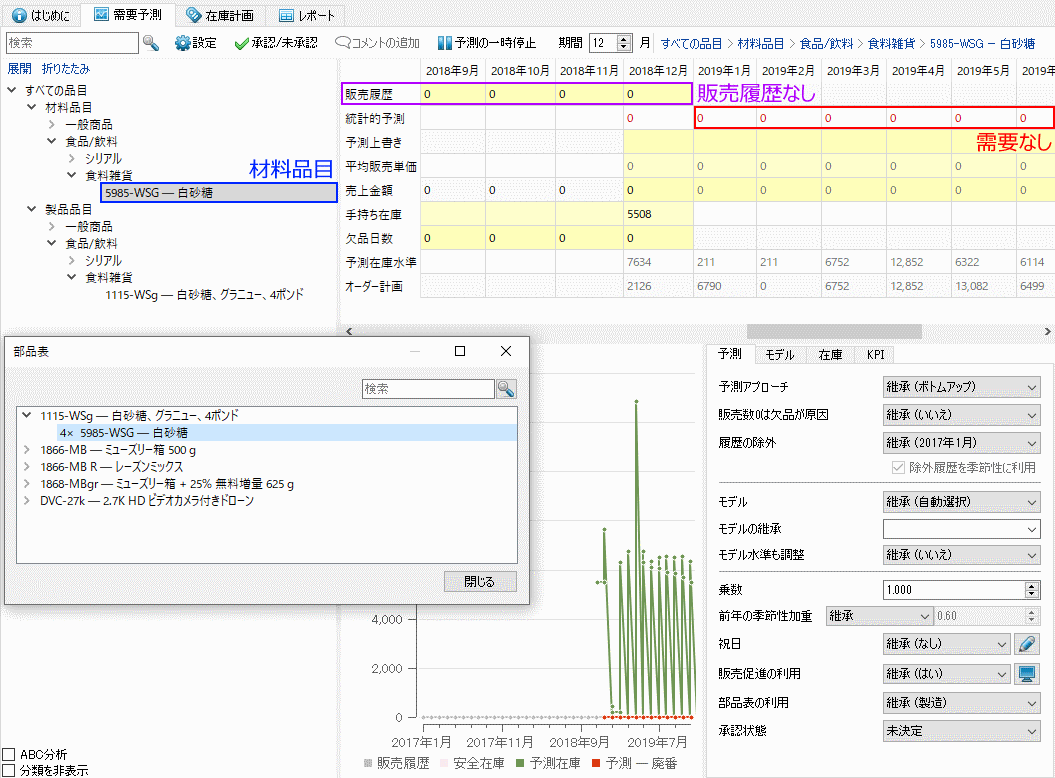Toggle the 分類を非表示 checkbox

[9, 770]
